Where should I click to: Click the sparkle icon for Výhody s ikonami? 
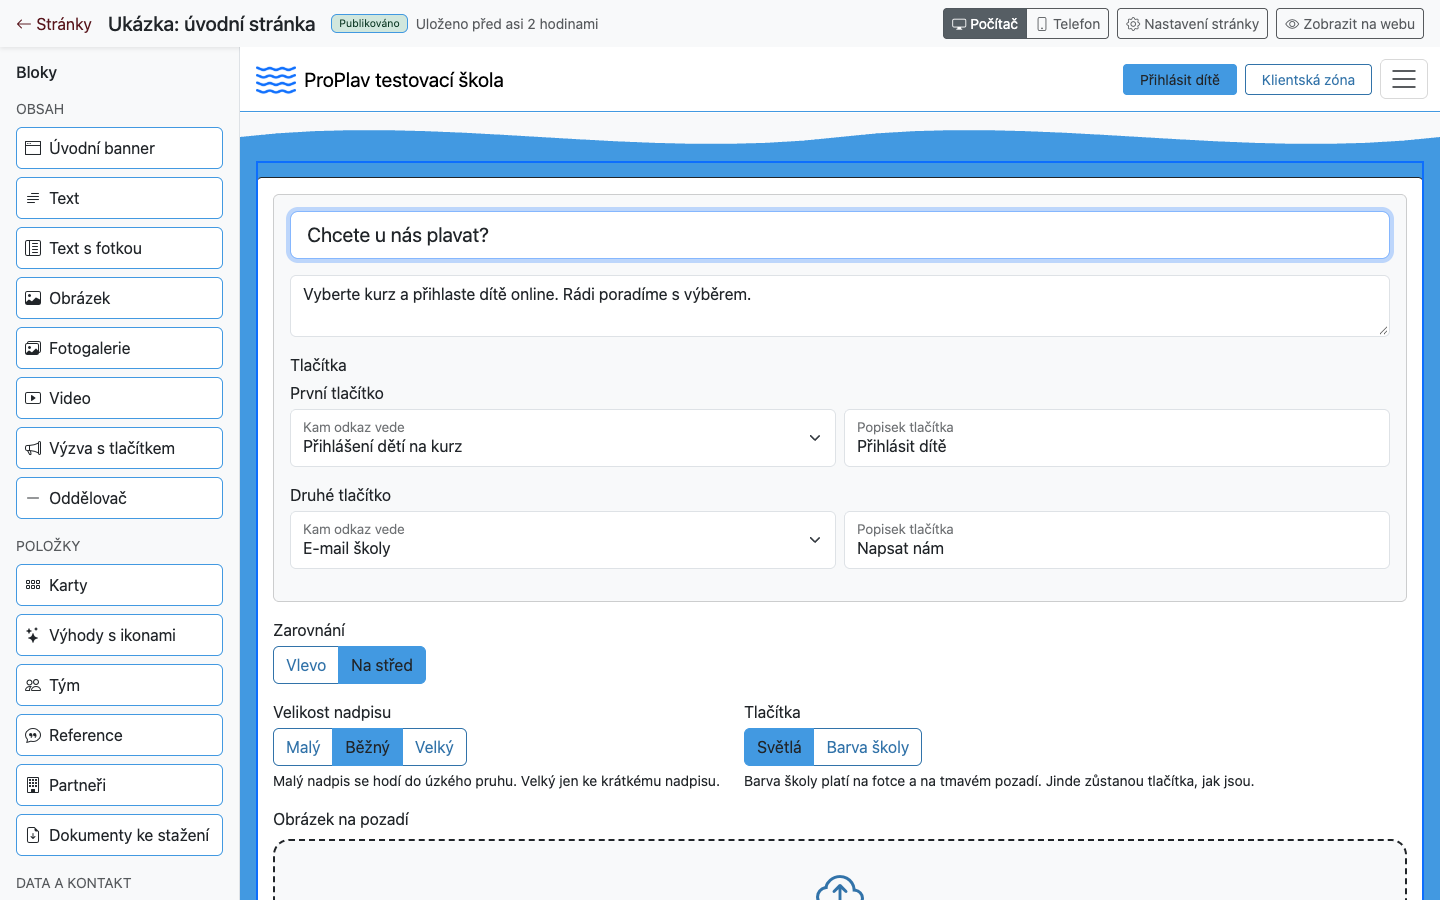[x=33, y=635]
